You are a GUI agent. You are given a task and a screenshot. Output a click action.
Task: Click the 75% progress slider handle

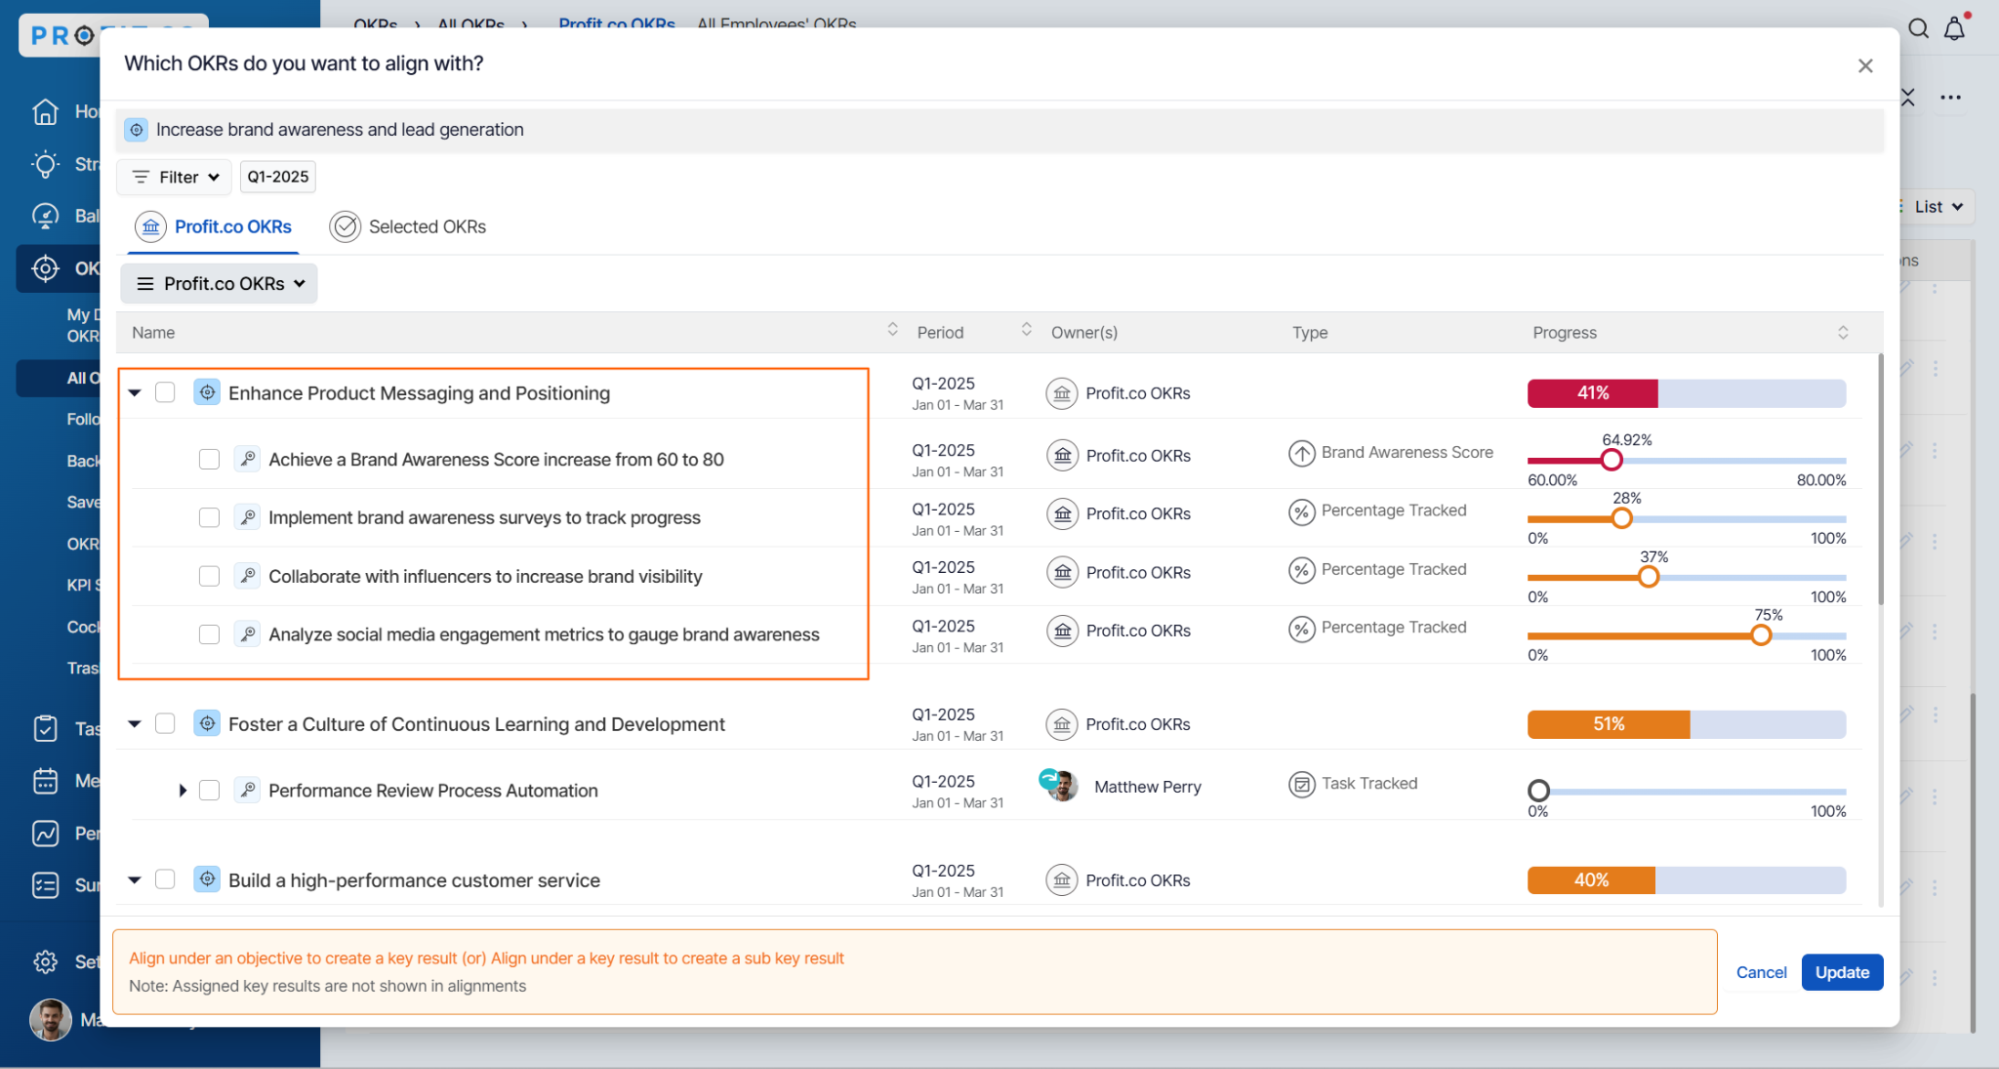coord(1760,635)
